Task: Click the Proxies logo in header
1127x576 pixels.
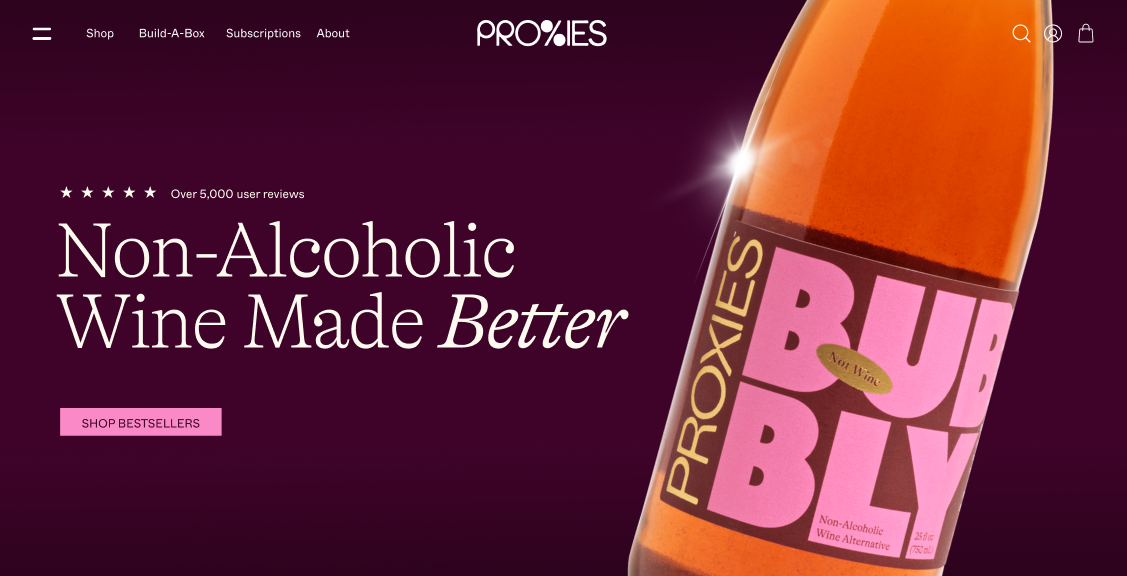Action: pos(542,33)
